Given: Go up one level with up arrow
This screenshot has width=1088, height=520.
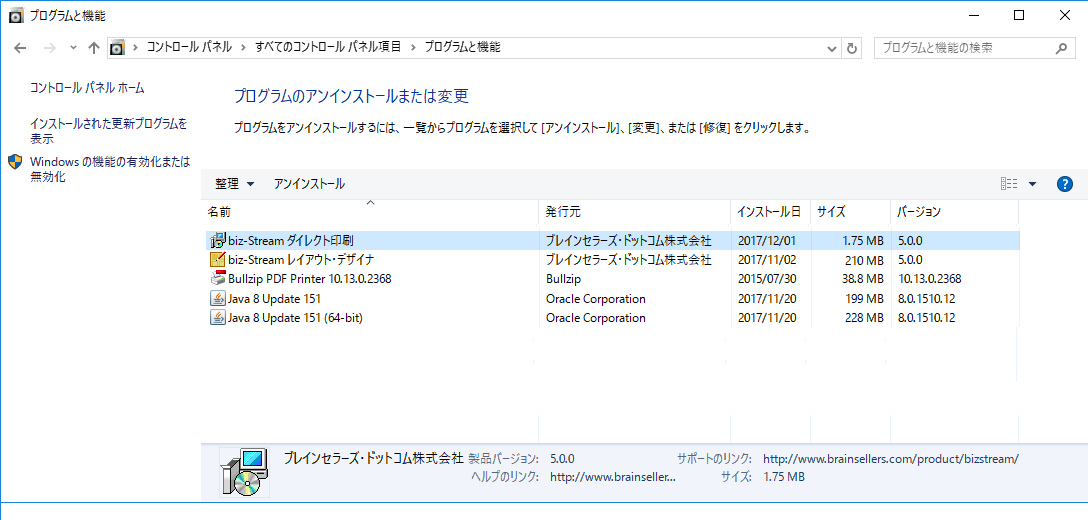Looking at the screenshot, I should tap(94, 48).
